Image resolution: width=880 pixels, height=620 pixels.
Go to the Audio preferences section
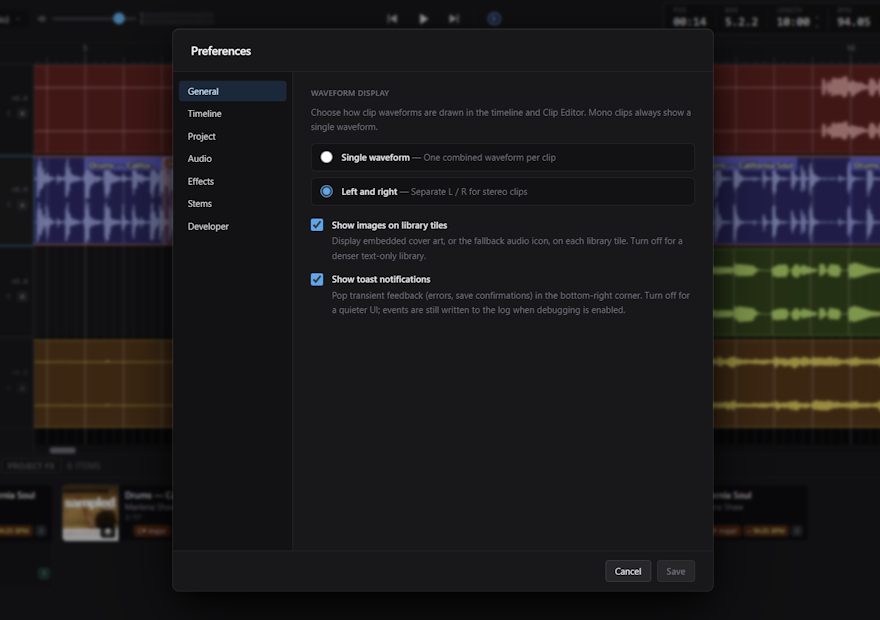(x=232, y=159)
